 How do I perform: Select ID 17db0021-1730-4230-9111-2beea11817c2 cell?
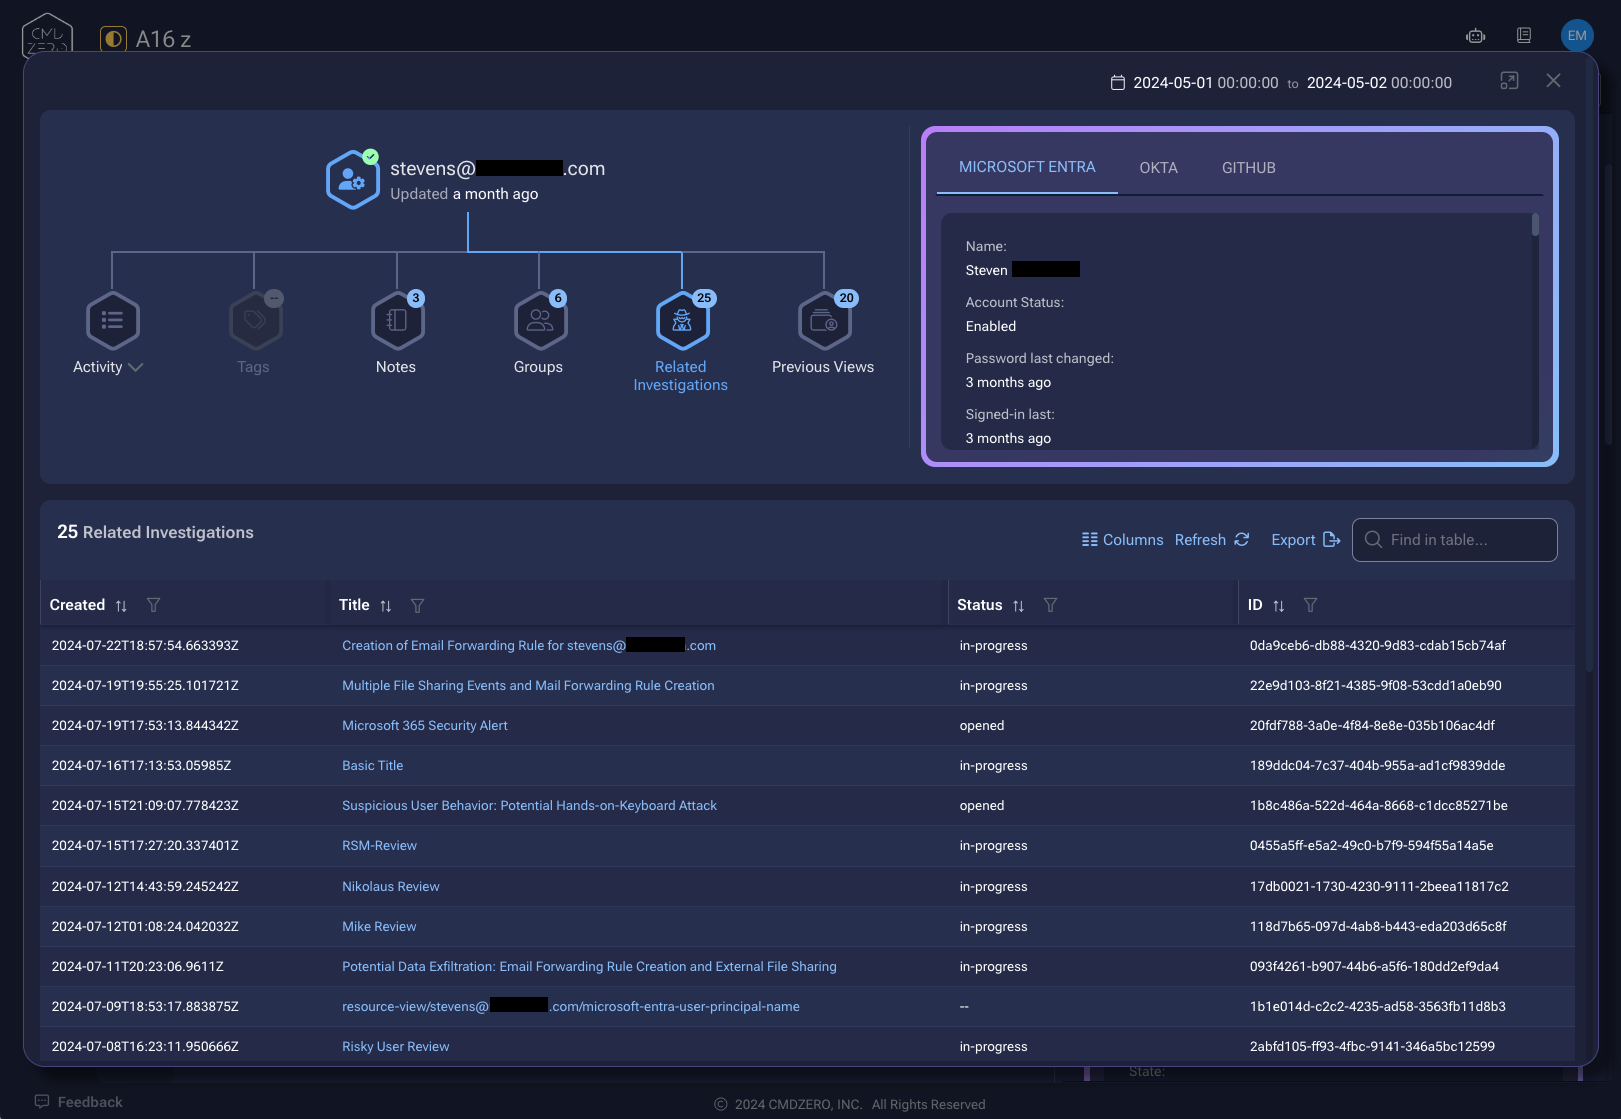pos(1378,887)
